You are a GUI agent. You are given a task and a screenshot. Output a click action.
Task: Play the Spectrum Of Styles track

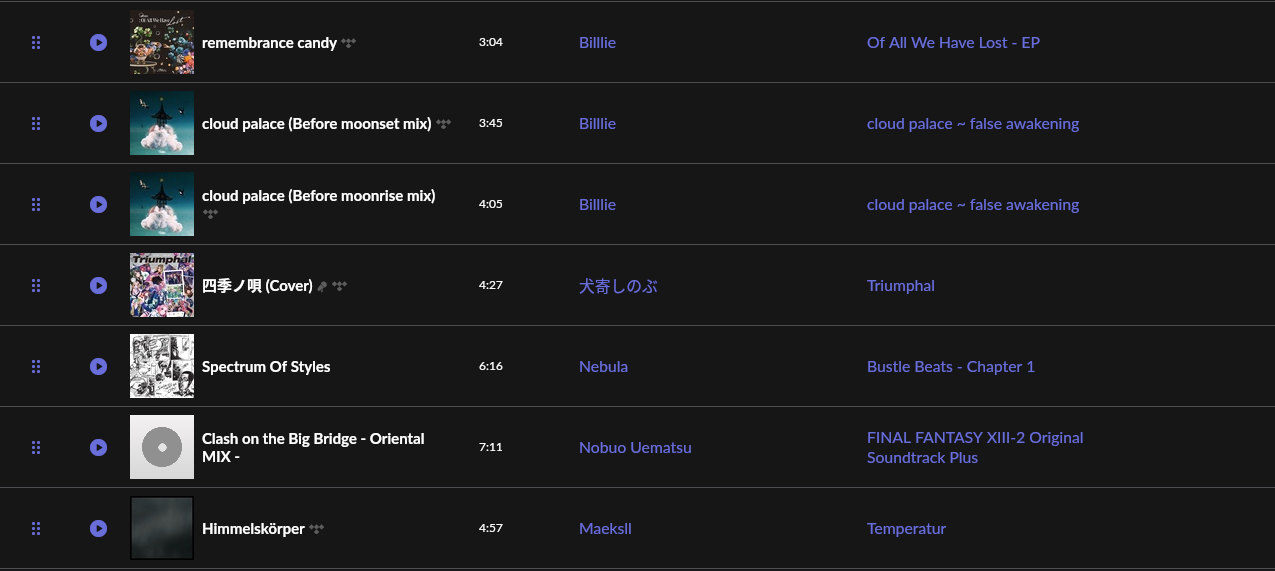[98, 366]
